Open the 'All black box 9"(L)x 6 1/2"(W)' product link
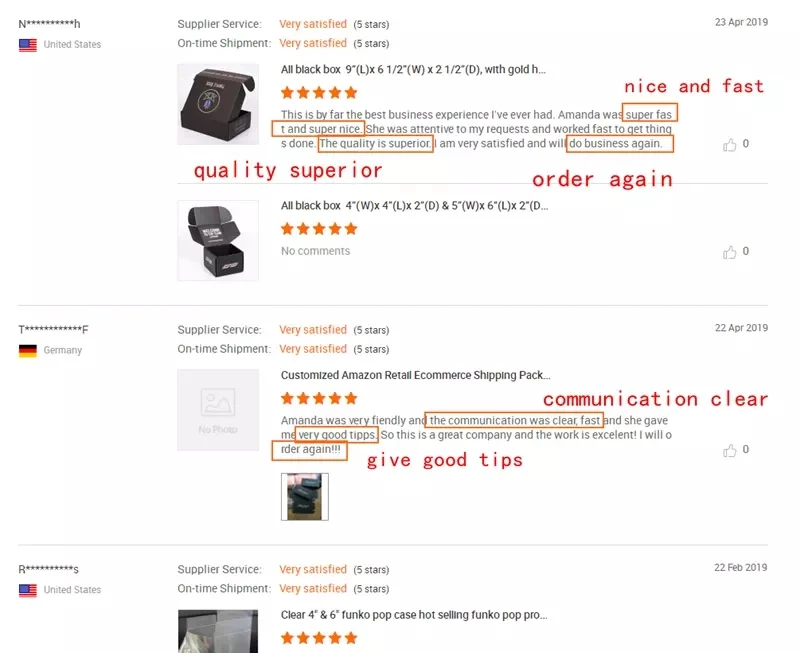Viewport: 800px width, 653px height. click(413, 69)
